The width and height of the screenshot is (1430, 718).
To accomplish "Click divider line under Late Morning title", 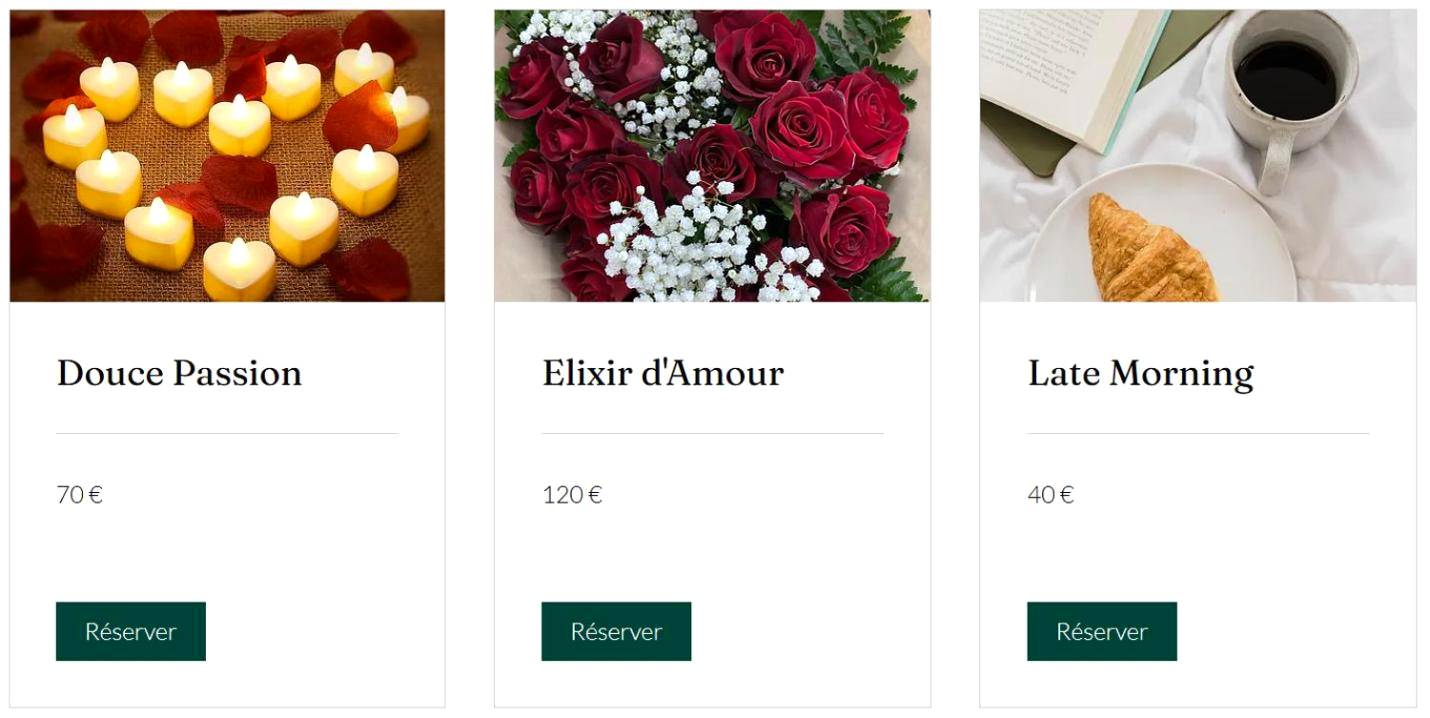I will coord(1198,433).
